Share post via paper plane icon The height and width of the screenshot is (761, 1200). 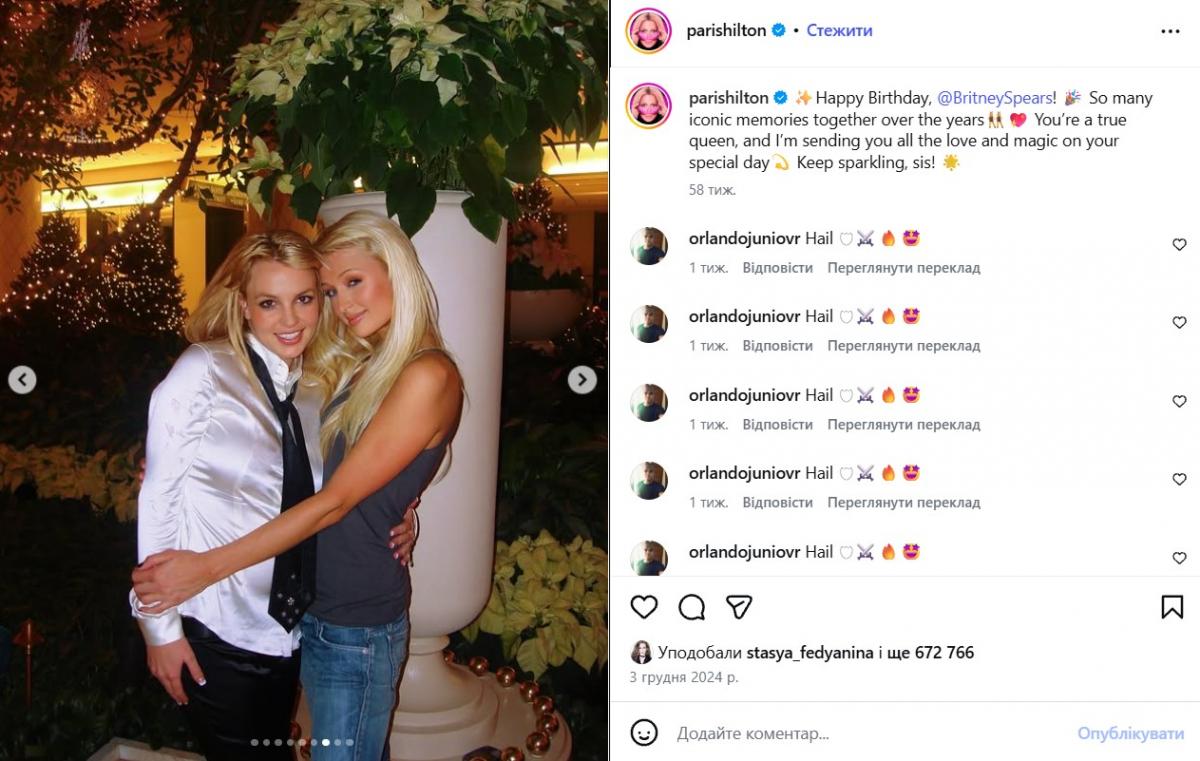point(739,607)
